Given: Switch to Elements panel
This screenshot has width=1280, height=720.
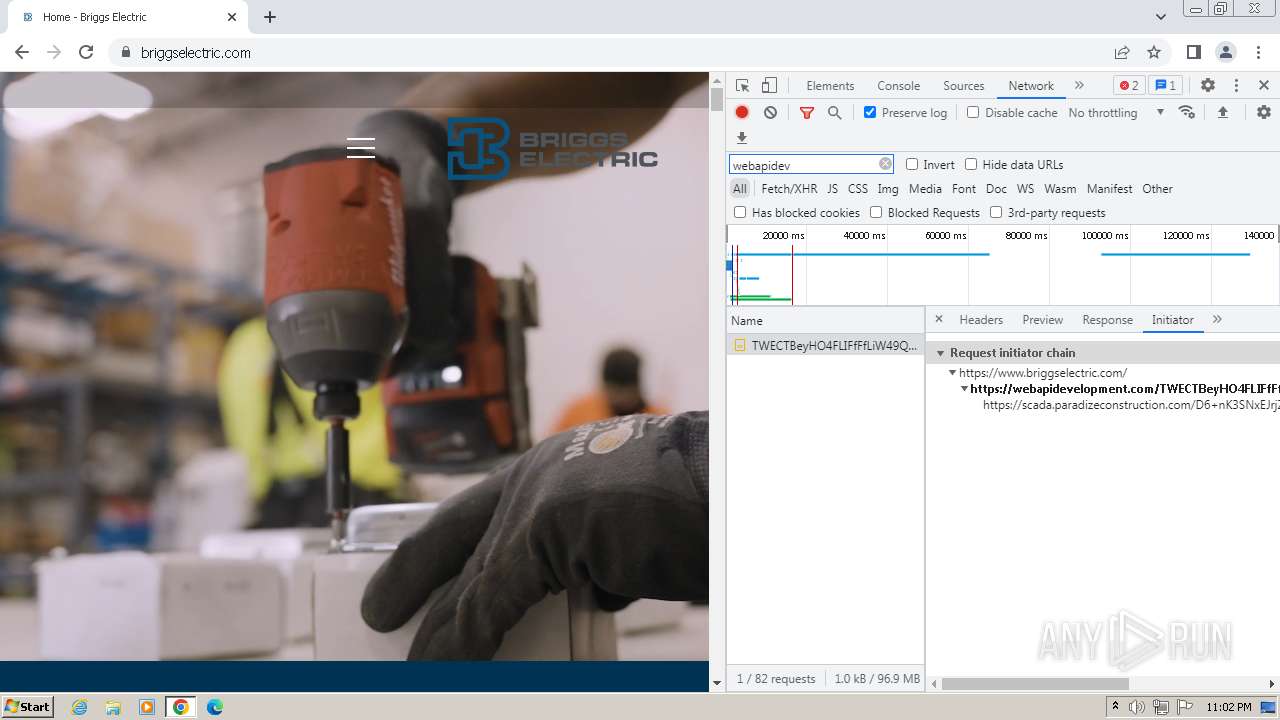Looking at the screenshot, I should 830,86.
